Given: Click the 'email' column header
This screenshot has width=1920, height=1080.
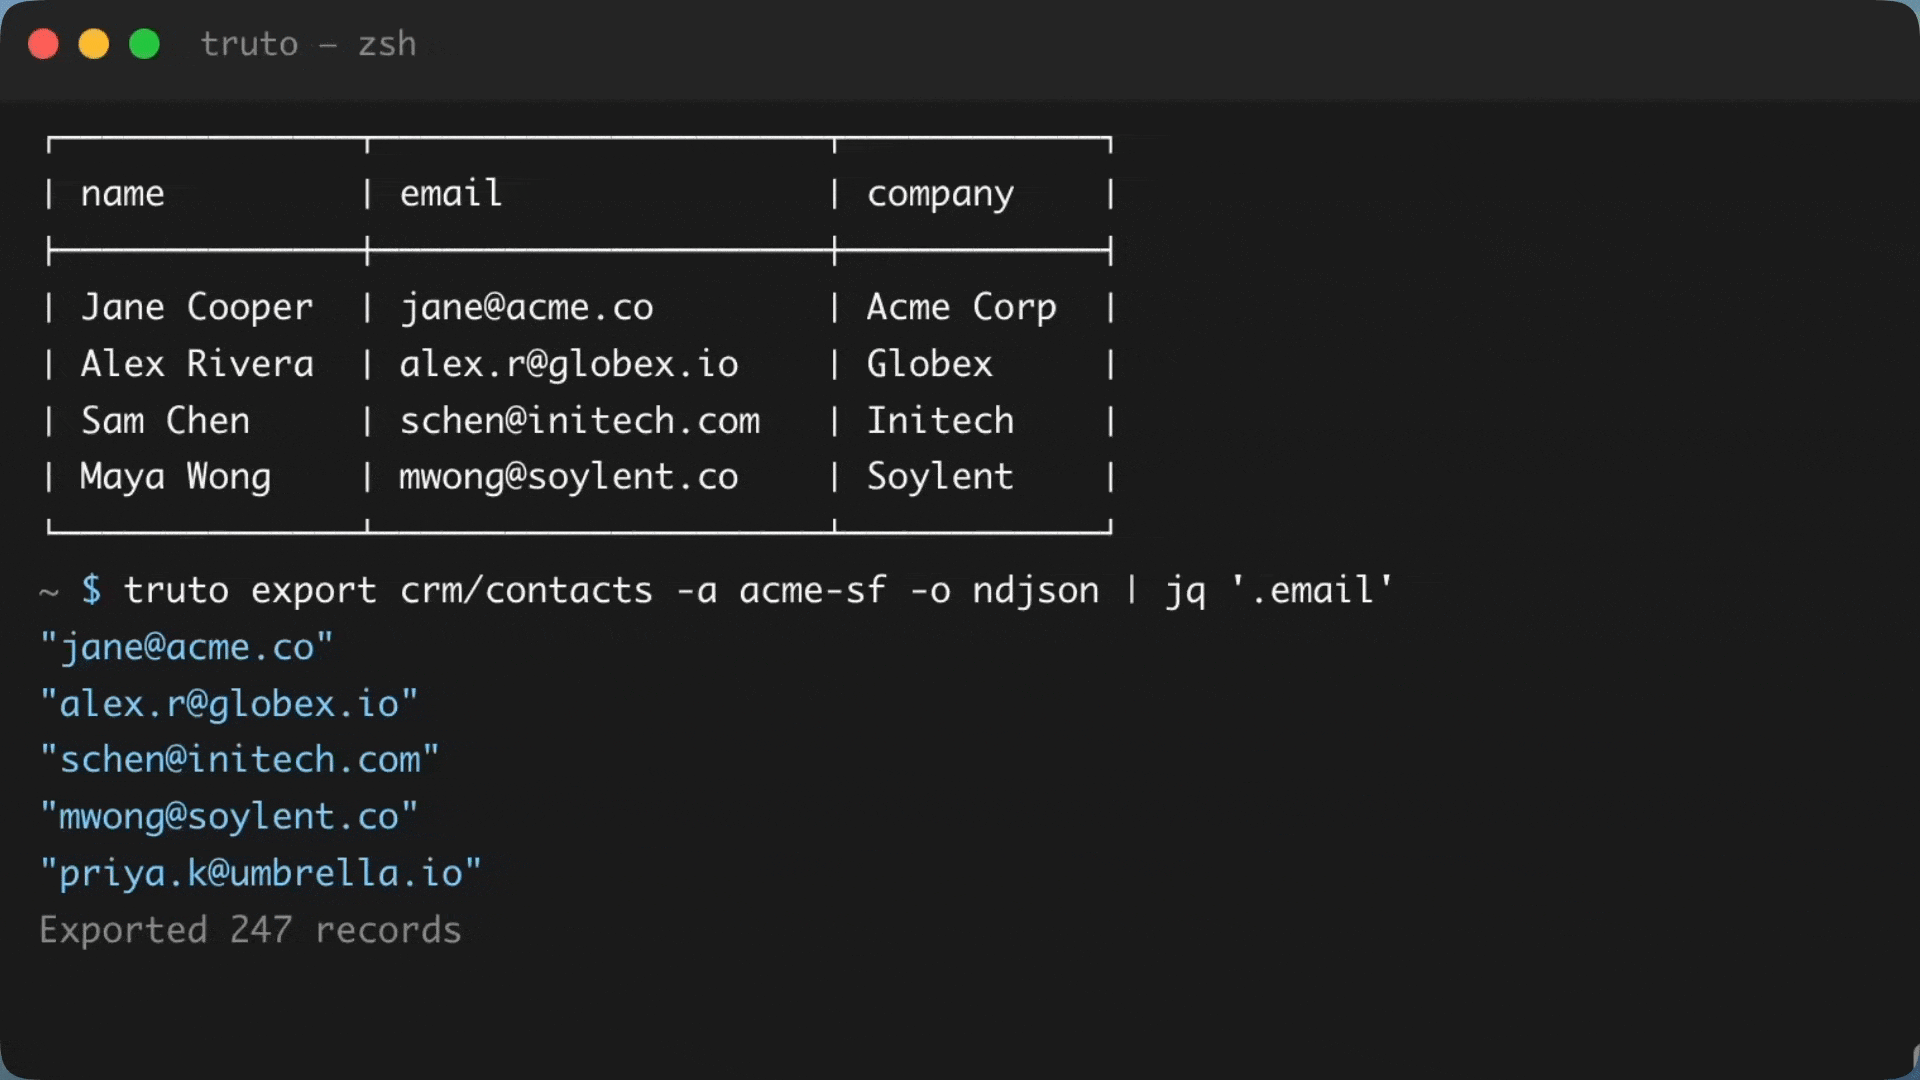Looking at the screenshot, I should pos(451,193).
